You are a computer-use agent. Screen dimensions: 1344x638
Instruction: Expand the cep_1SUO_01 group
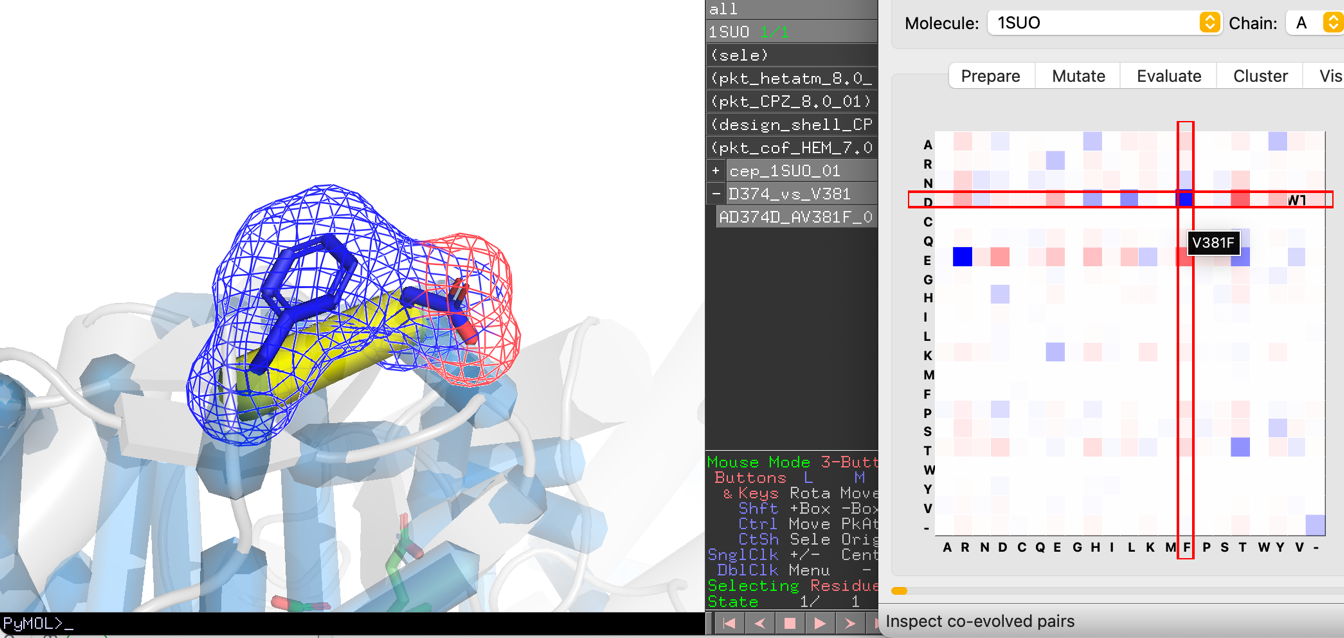click(x=716, y=171)
